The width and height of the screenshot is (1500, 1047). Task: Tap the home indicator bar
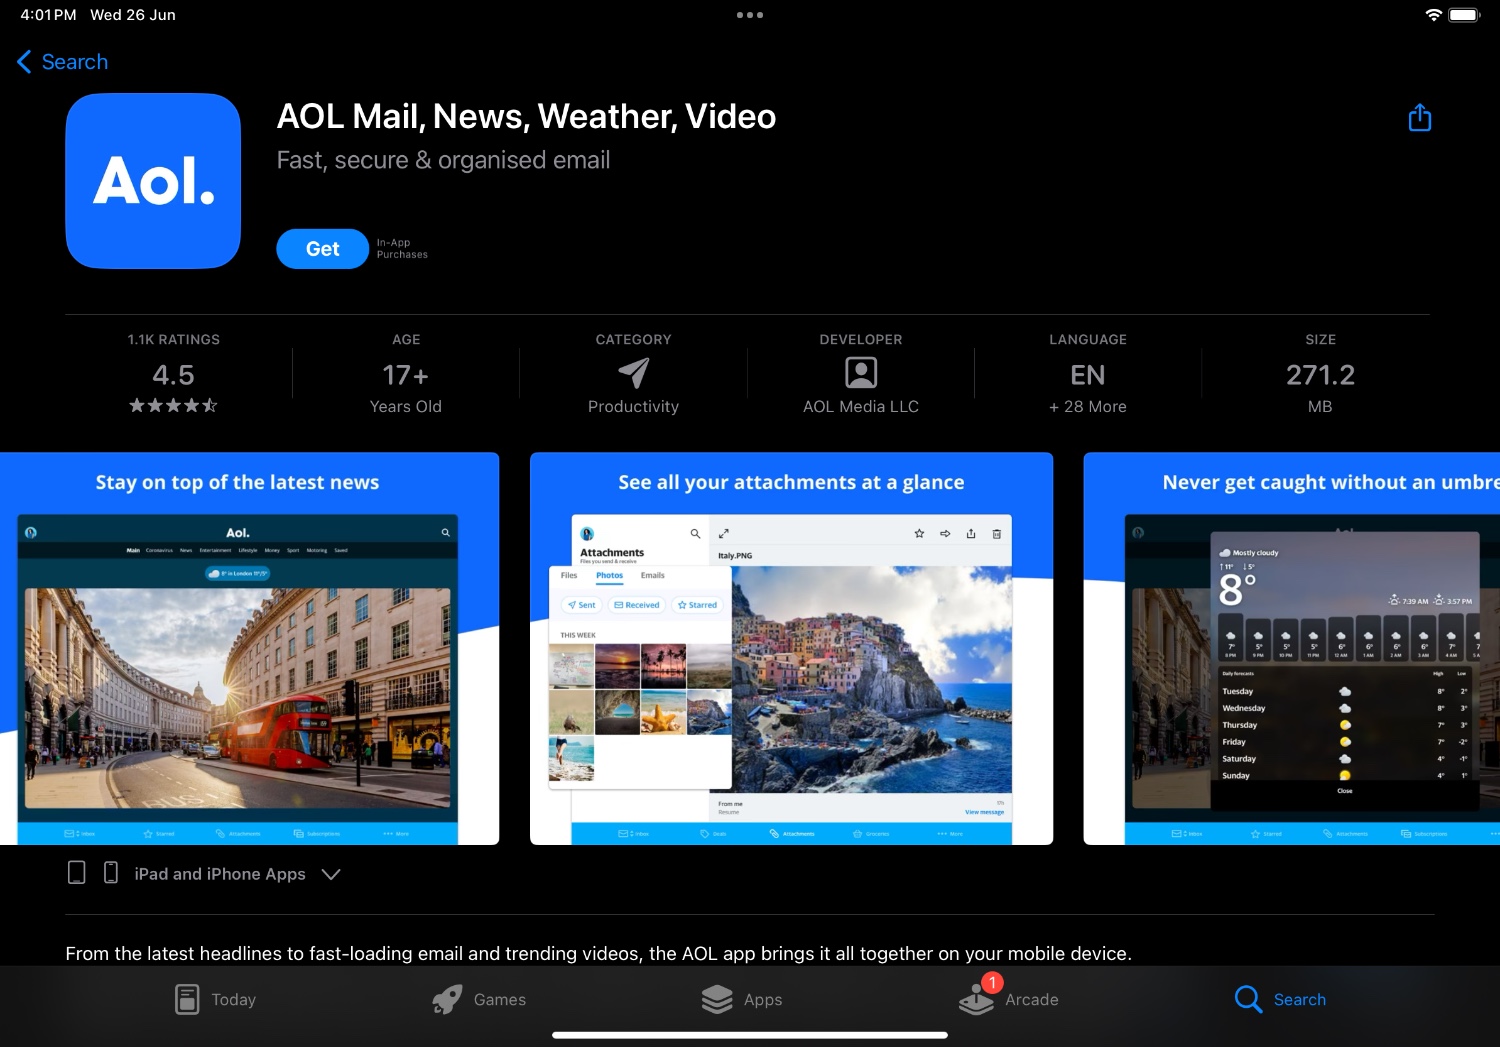pos(750,1035)
